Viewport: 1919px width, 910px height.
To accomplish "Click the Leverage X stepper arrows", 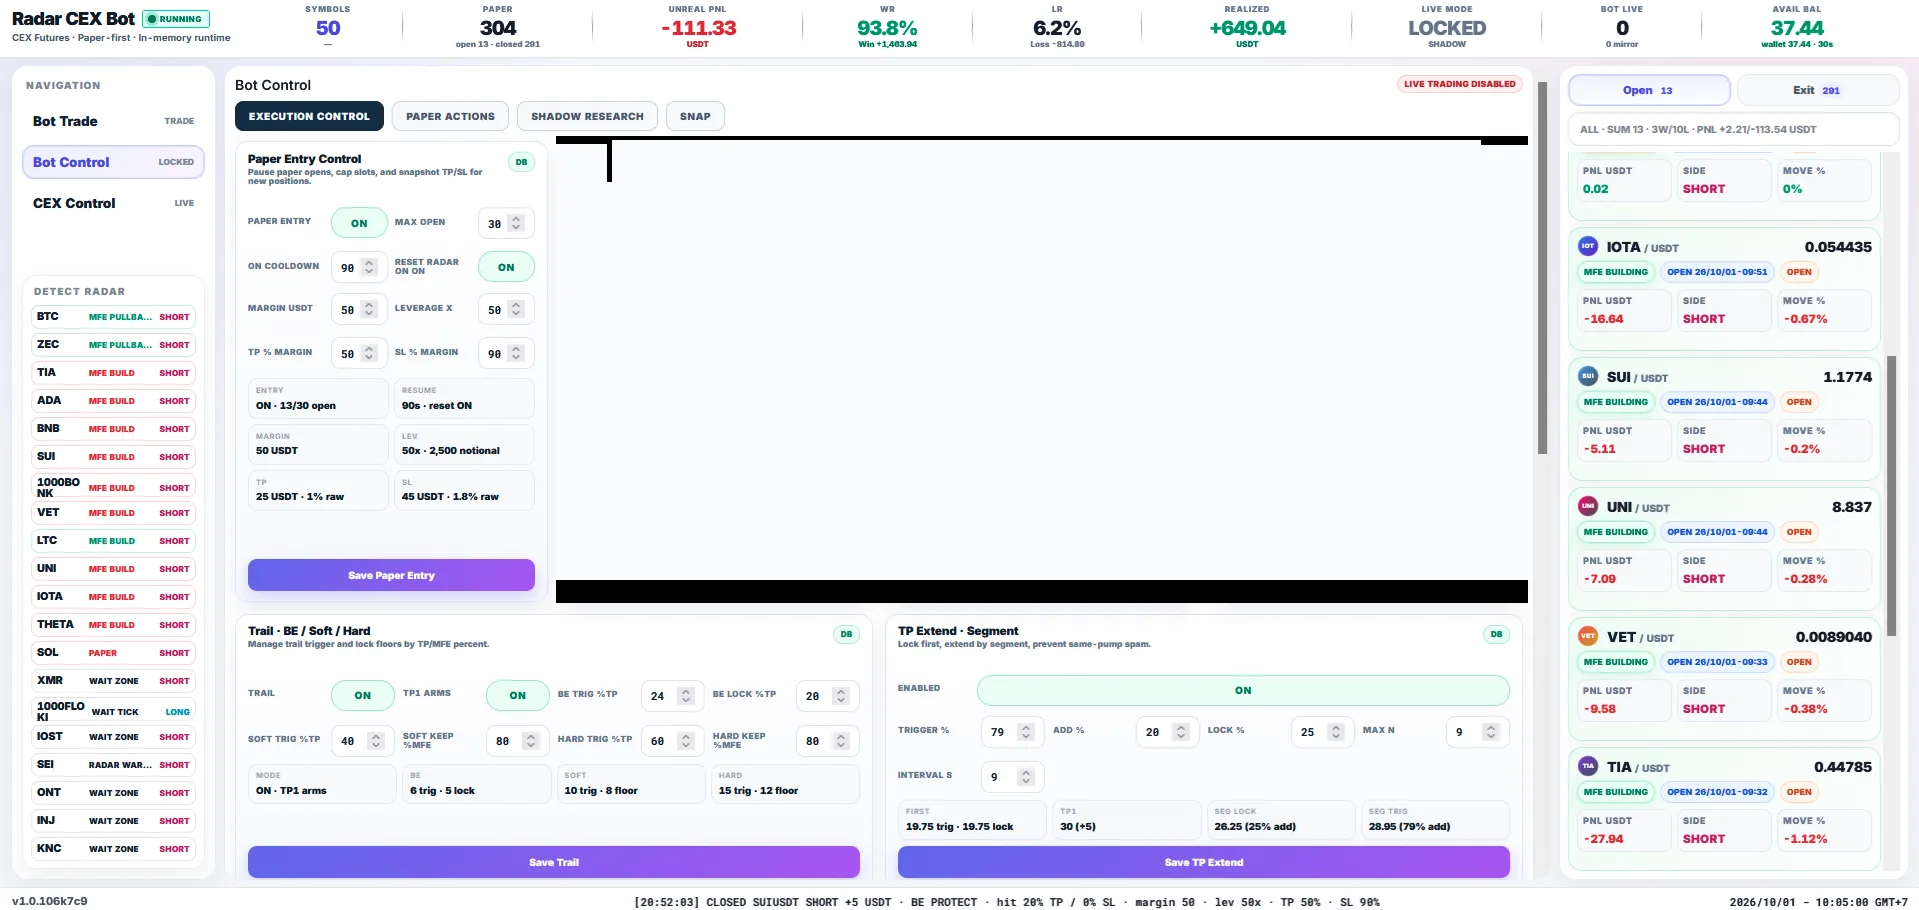I will coord(516,309).
